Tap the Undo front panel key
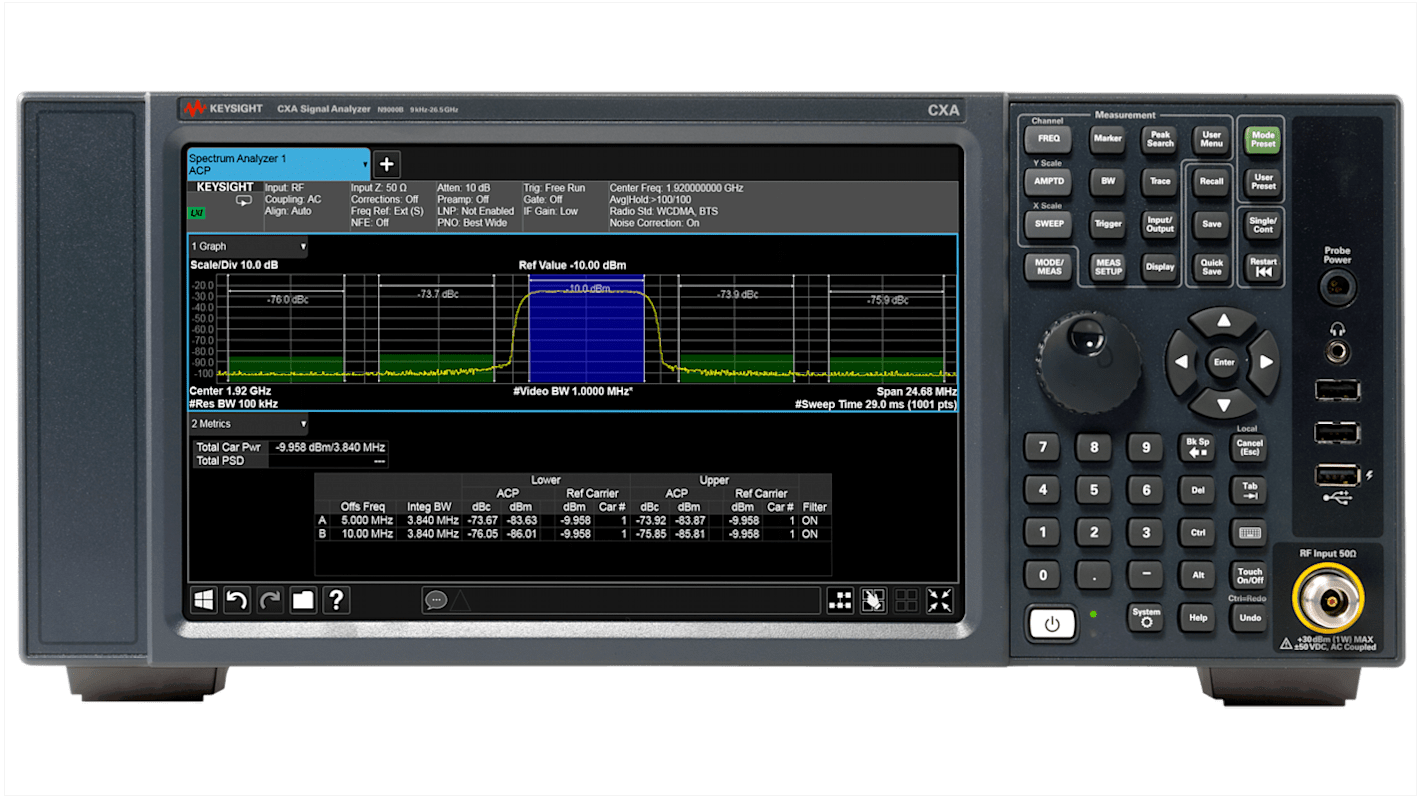Screen dimensions: 1420x798 [1250, 618]
